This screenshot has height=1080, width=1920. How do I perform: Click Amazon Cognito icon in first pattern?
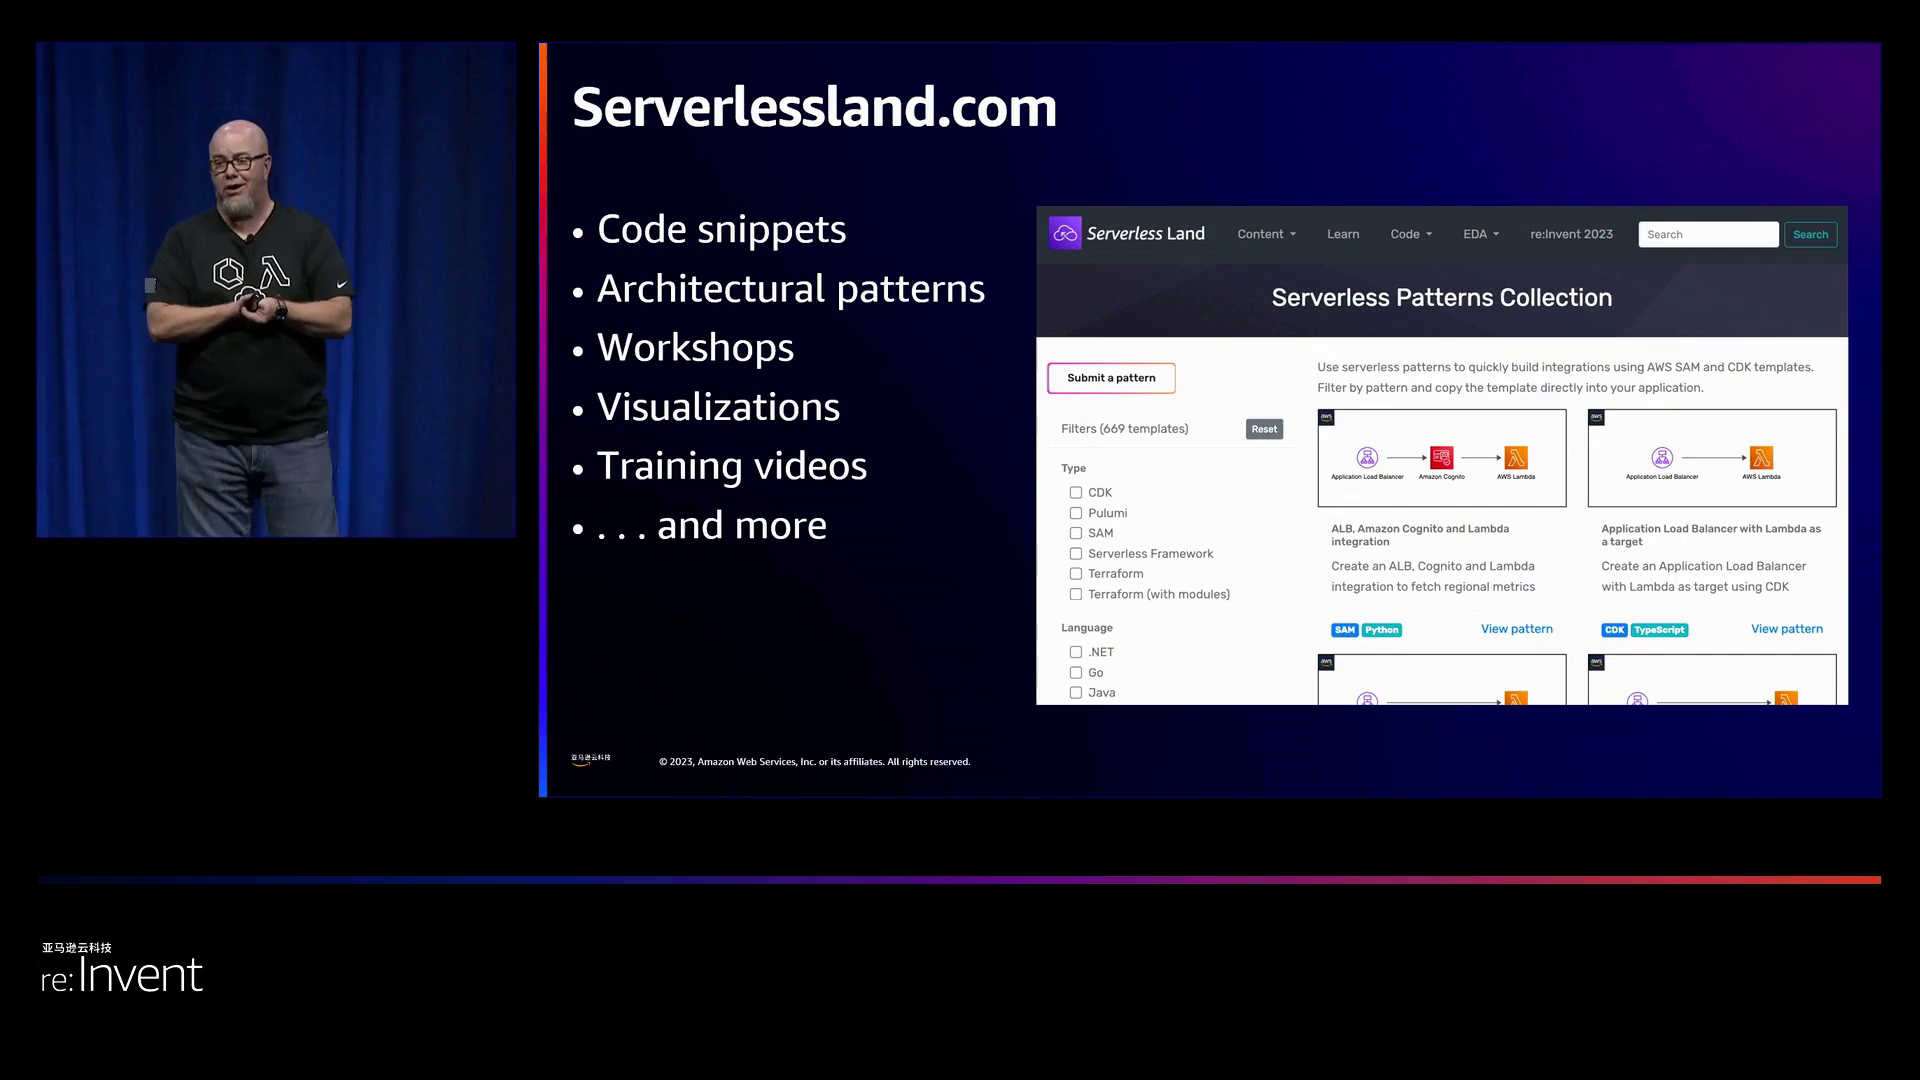pos(1441,458)
